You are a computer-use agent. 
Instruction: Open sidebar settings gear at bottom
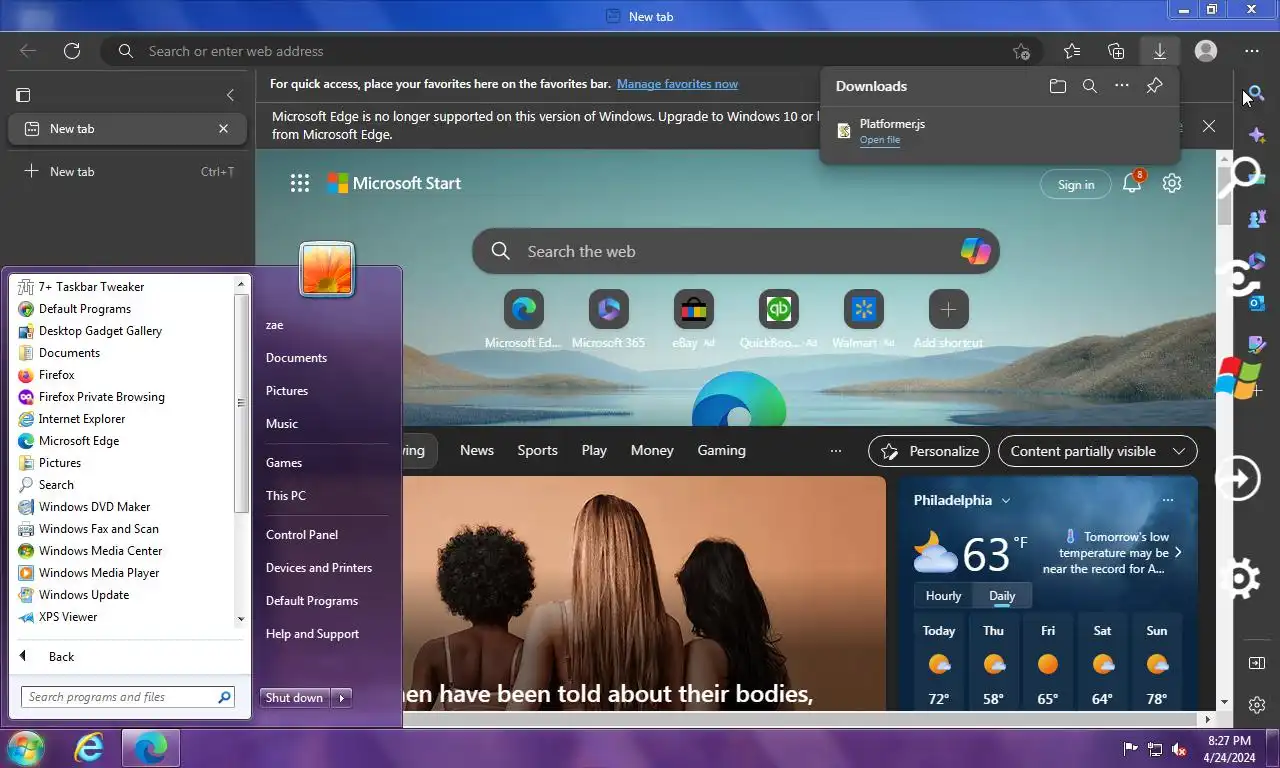1257,705
